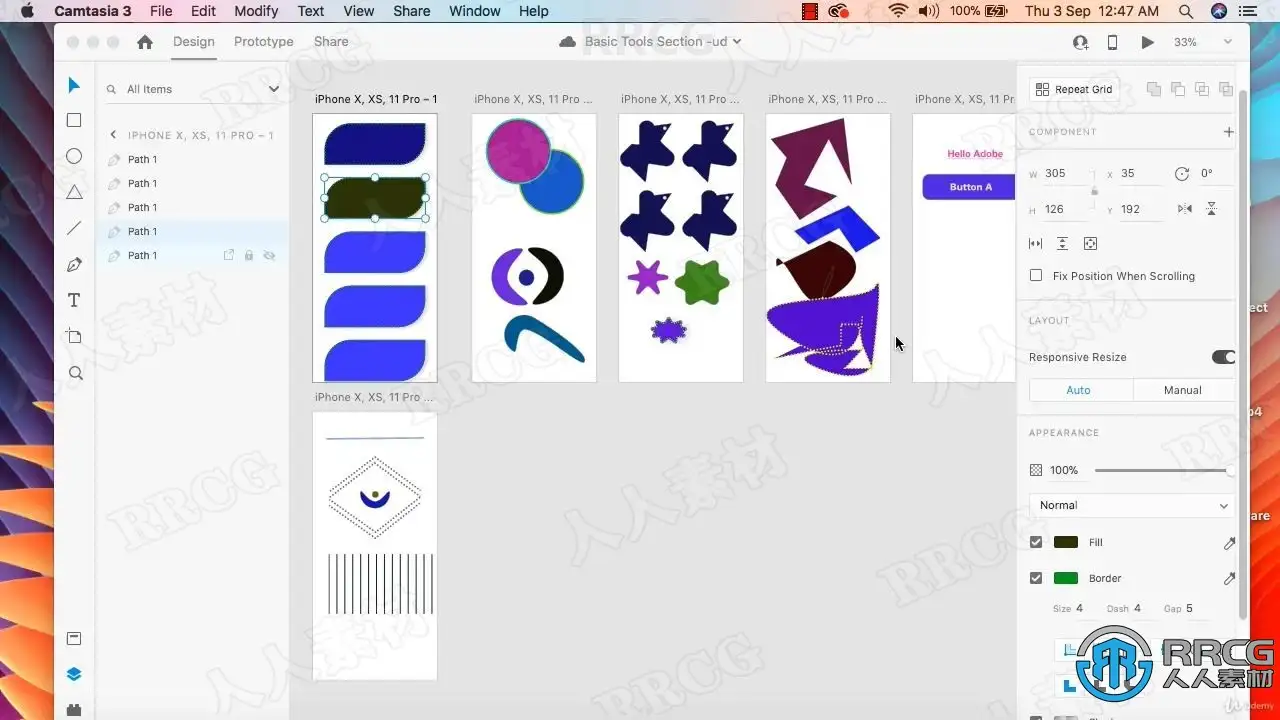The width and height of the screenshot is (1280, 720).
Task: Hide the Path 1 layer via crossed-eye icon
Action: (x=269, y=256)
